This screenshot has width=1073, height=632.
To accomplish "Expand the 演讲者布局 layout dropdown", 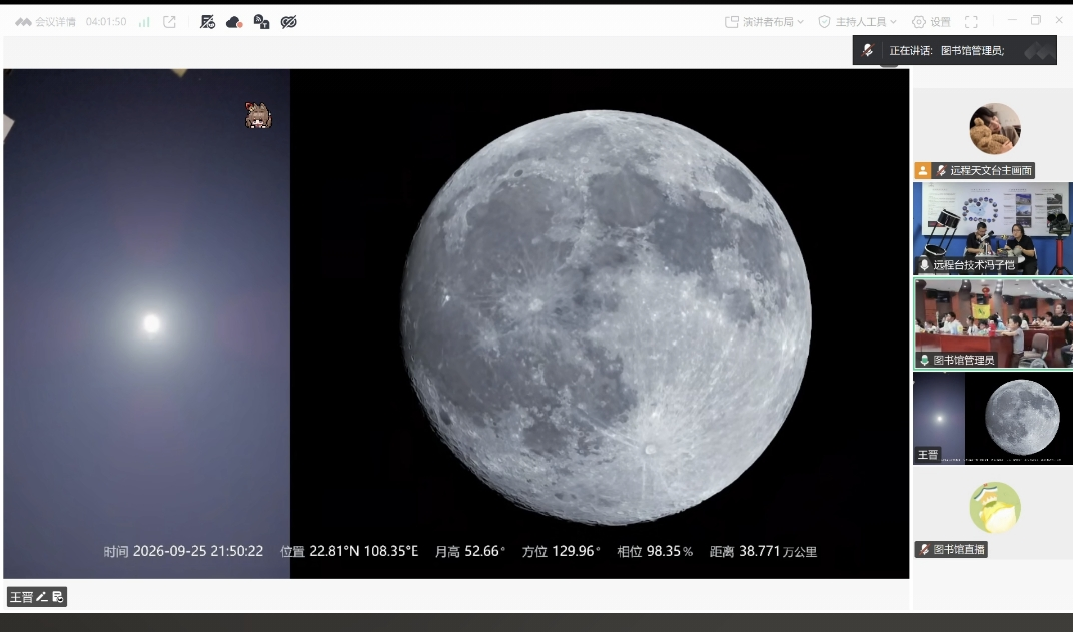I will coord(764,22).
